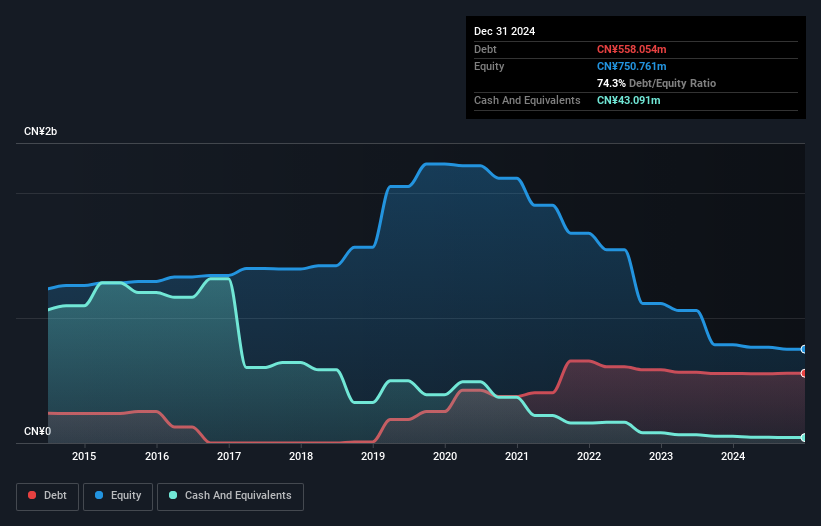Click the teal Cash endpoint marker
821x526 pixels.
pyautogui.click(x=804, y=438)
